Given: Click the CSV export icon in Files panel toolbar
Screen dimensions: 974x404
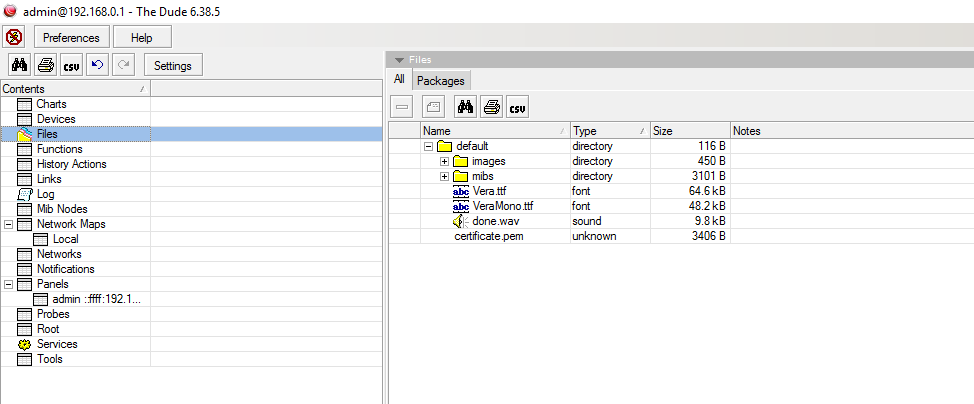Looking at the screenshot, I should pyautogui.click(x=517, y=107).
